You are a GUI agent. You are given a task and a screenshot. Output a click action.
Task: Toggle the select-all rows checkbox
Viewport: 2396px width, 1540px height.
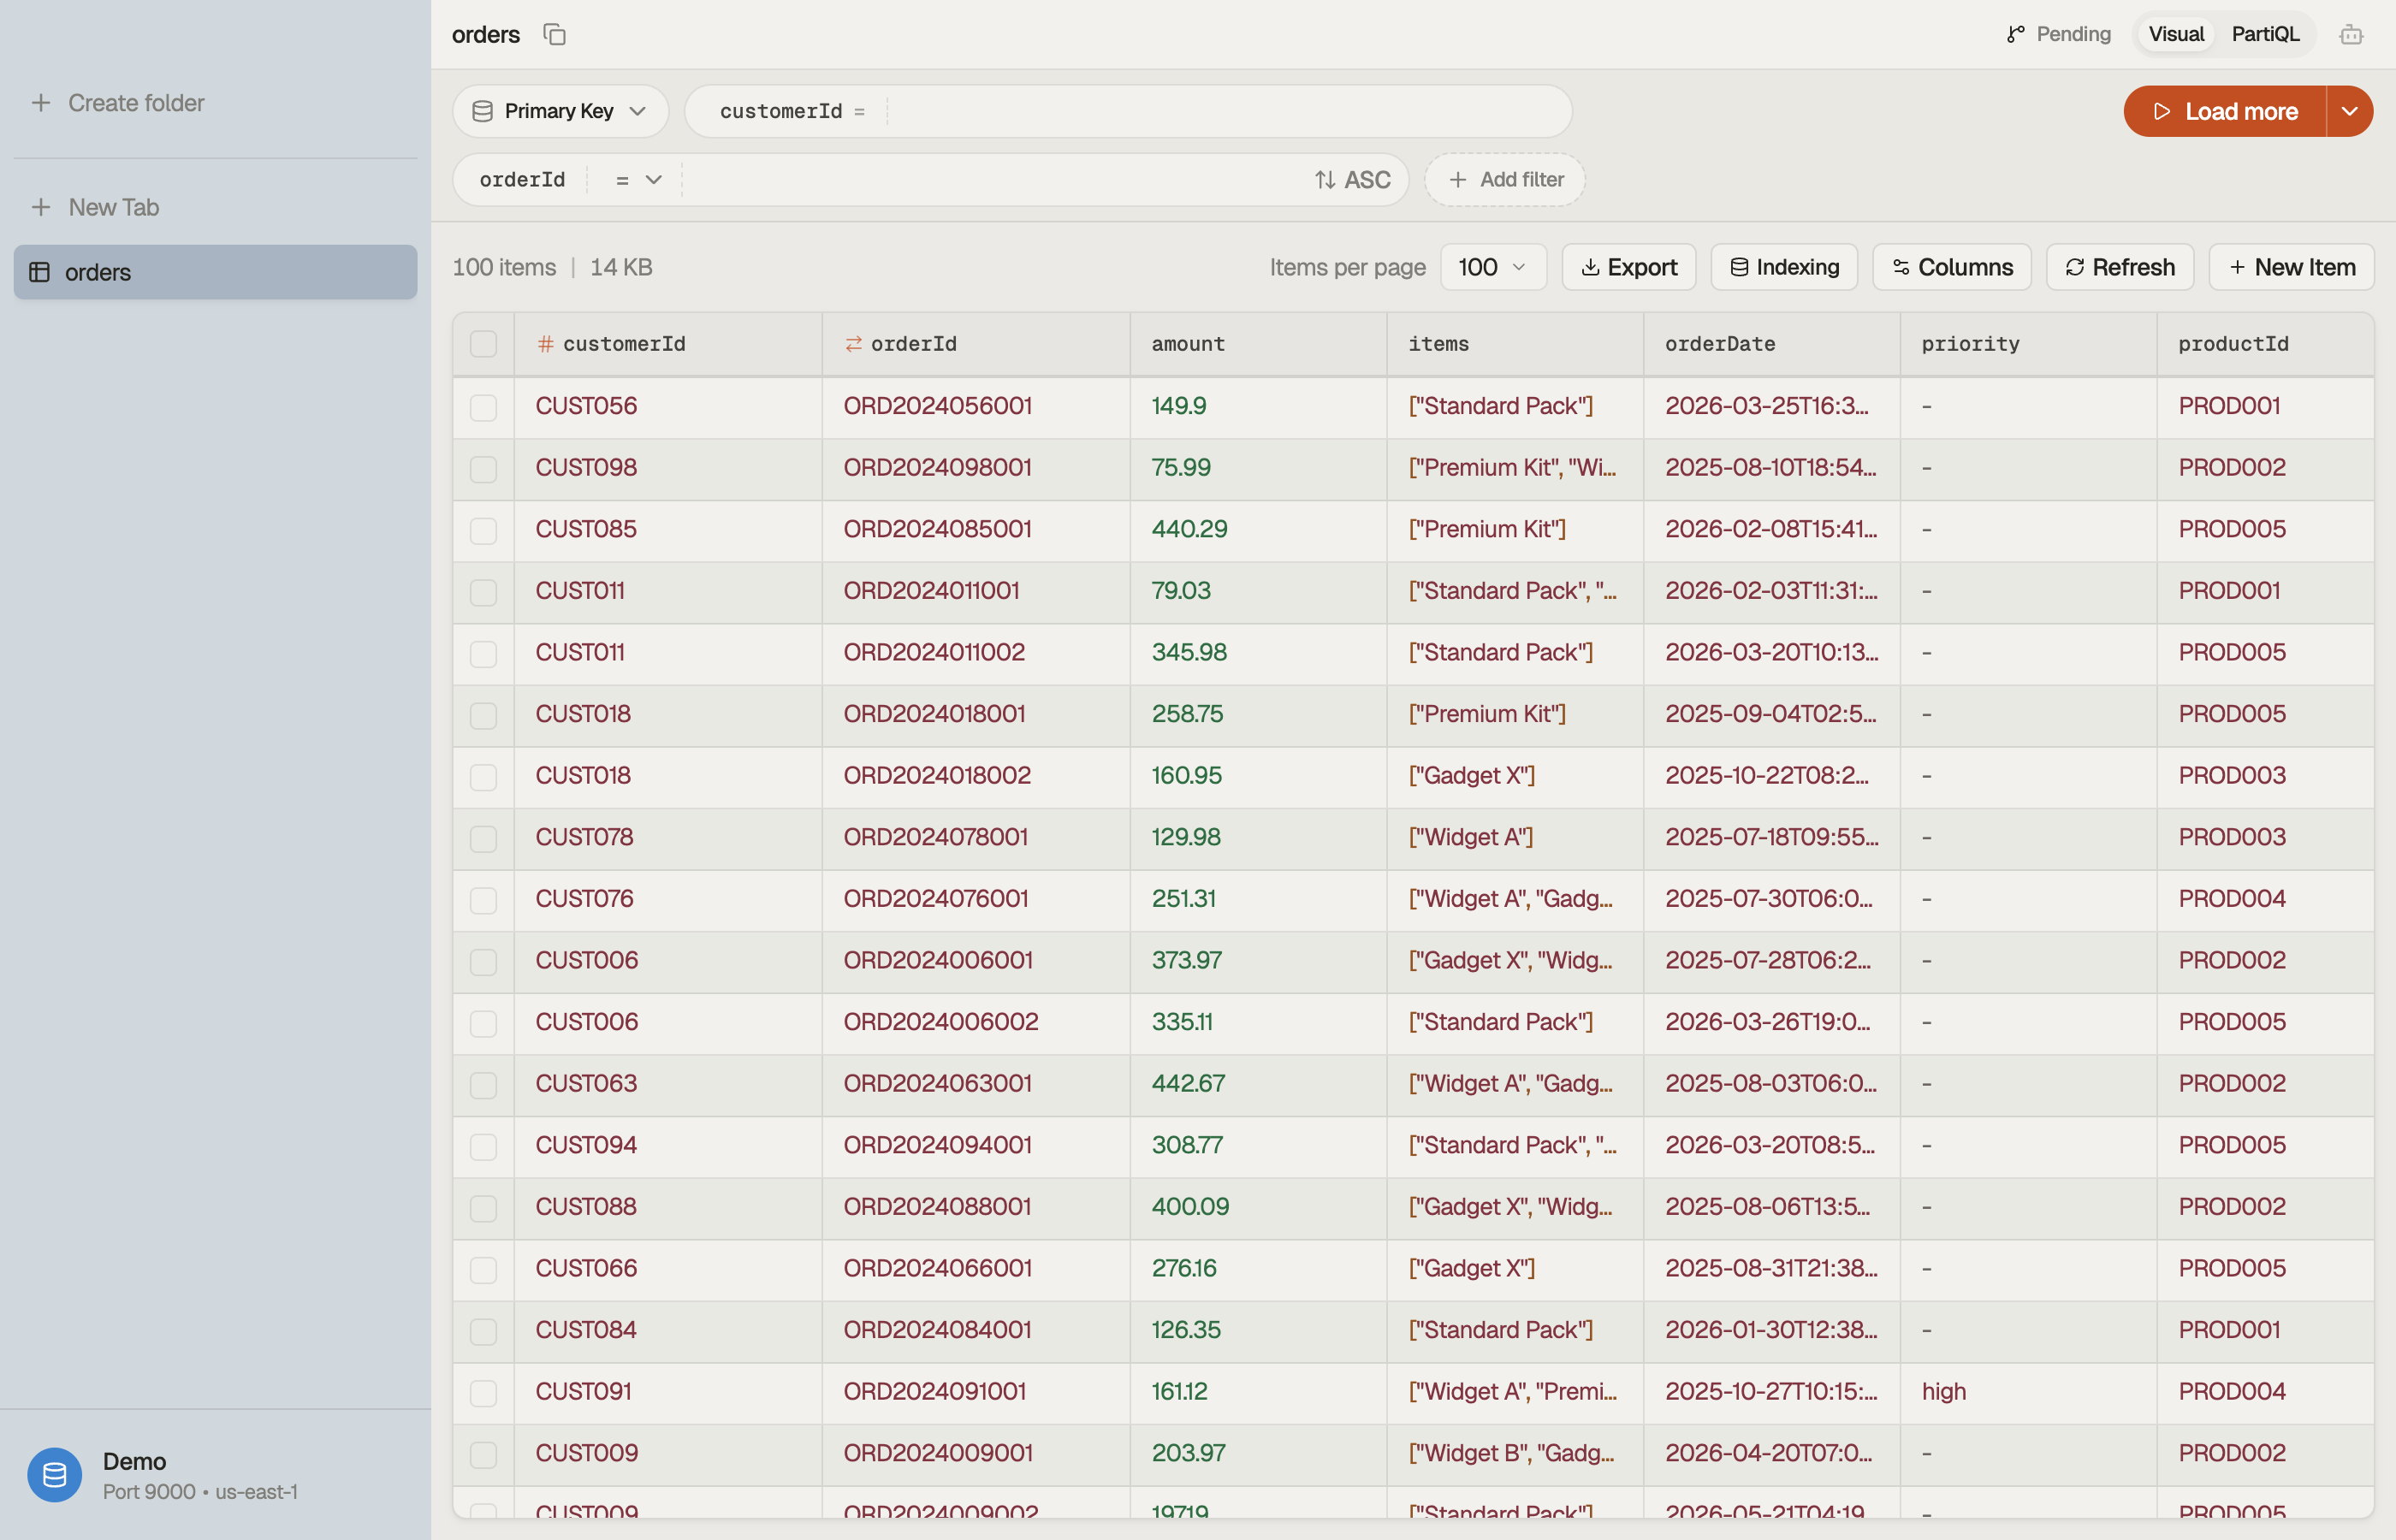(483, 344)
